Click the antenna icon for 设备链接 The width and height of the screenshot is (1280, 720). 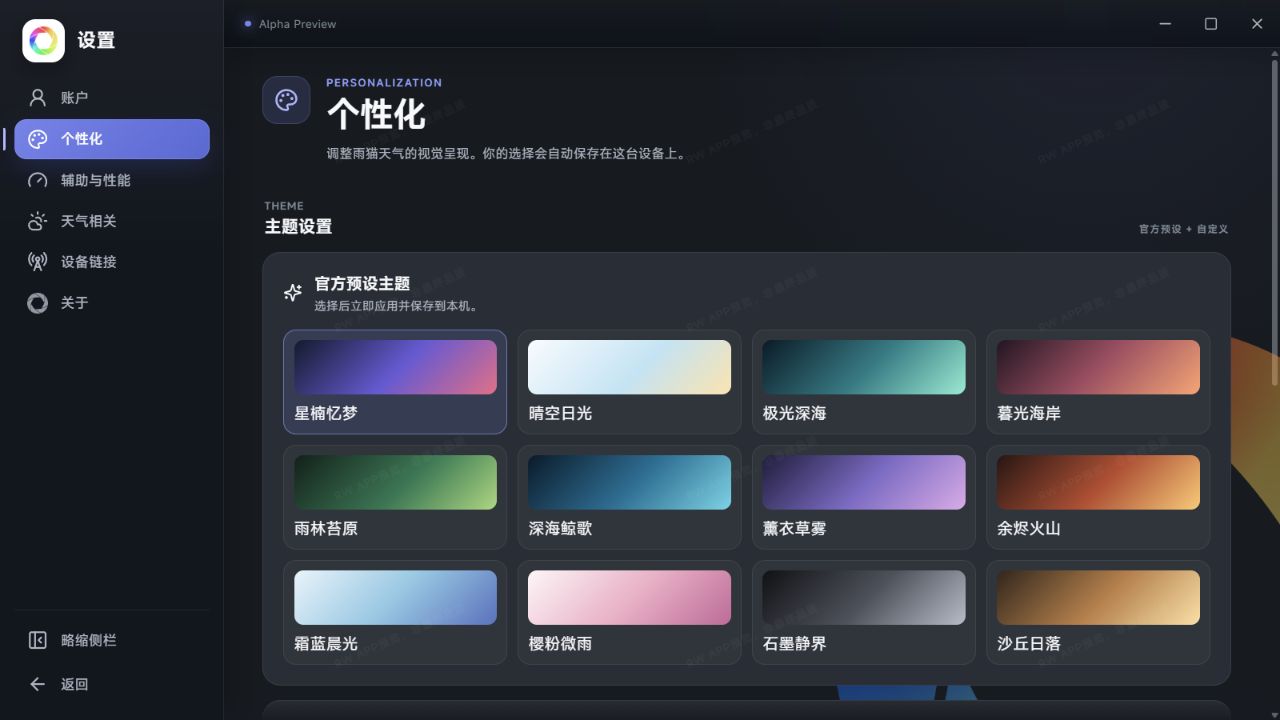37,262
